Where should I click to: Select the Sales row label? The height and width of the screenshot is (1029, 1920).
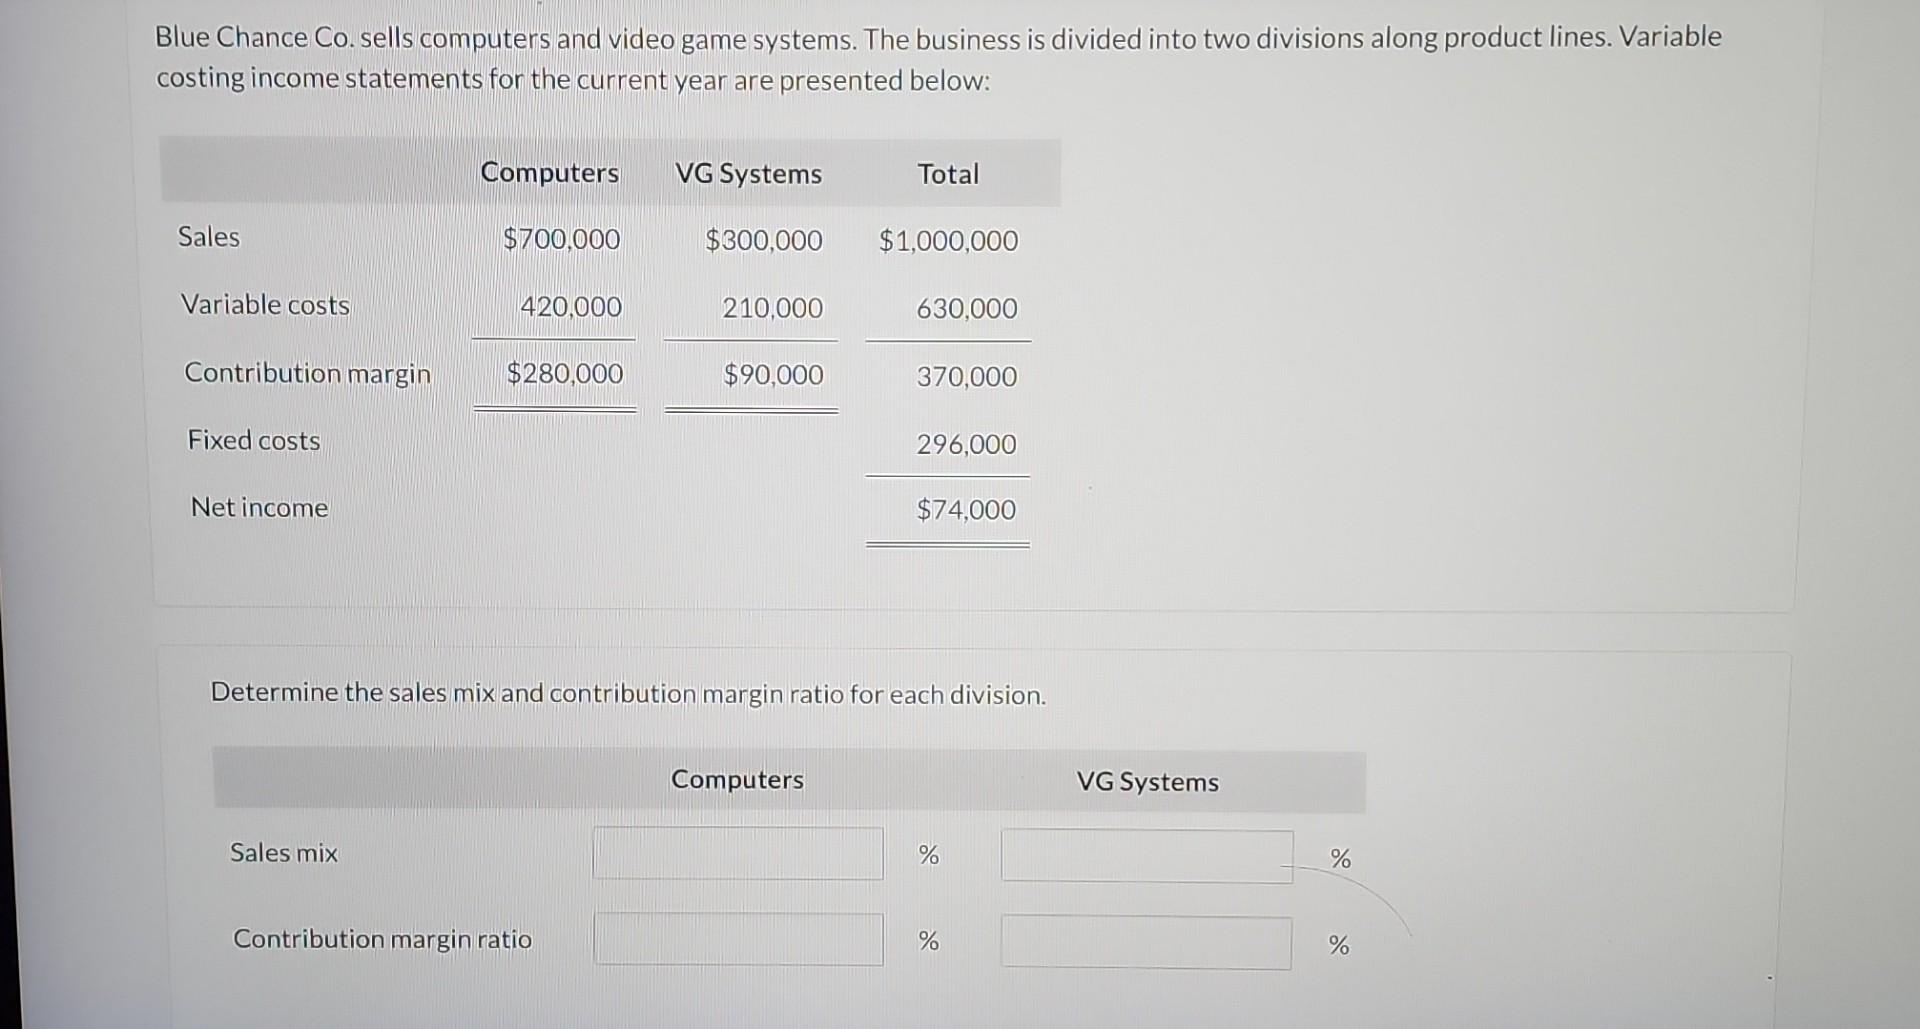[x=209, y=237]
